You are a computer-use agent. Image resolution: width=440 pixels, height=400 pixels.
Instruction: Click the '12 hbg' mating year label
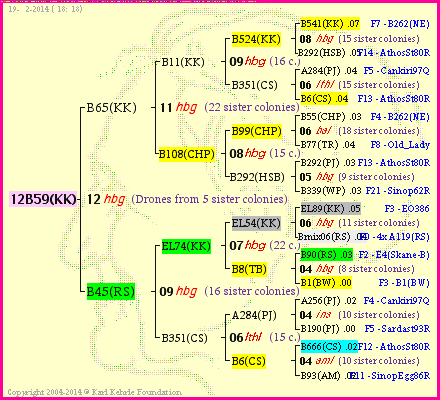(x=106, y=199)
